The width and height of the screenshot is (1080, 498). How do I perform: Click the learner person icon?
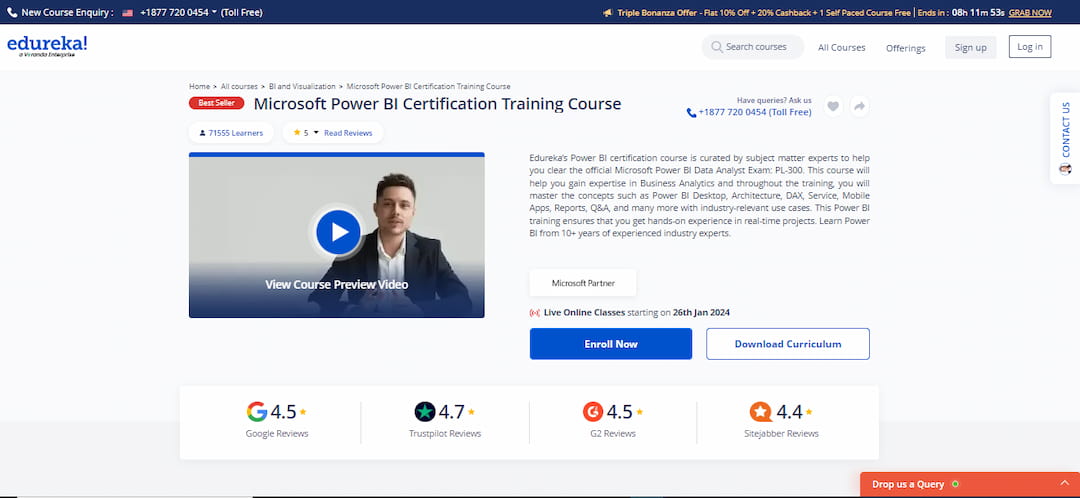[x=202, y=133]
